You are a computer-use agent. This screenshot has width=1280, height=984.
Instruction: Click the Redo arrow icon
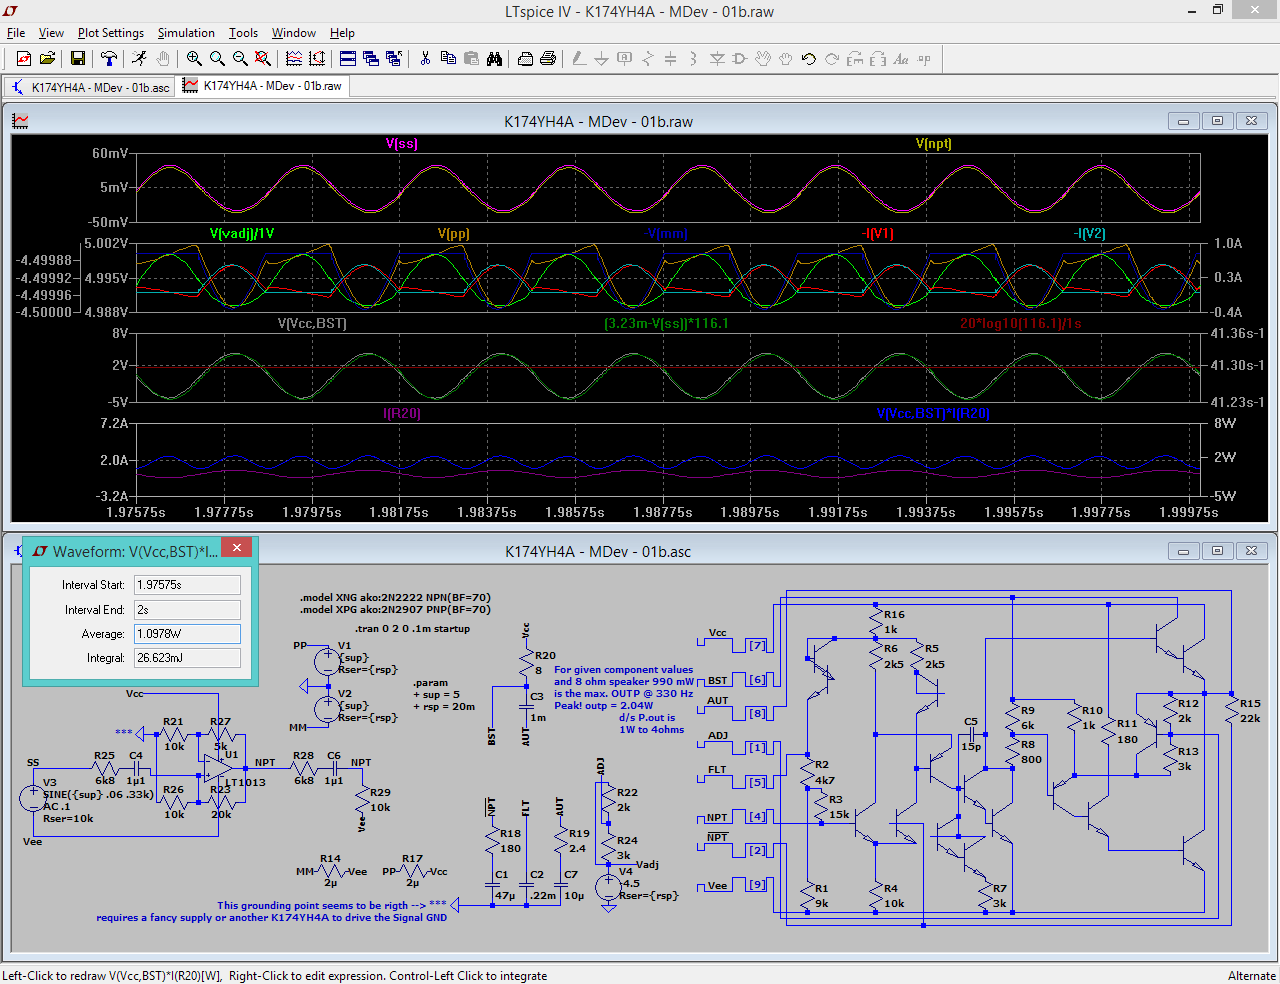[x=832, y=59]
